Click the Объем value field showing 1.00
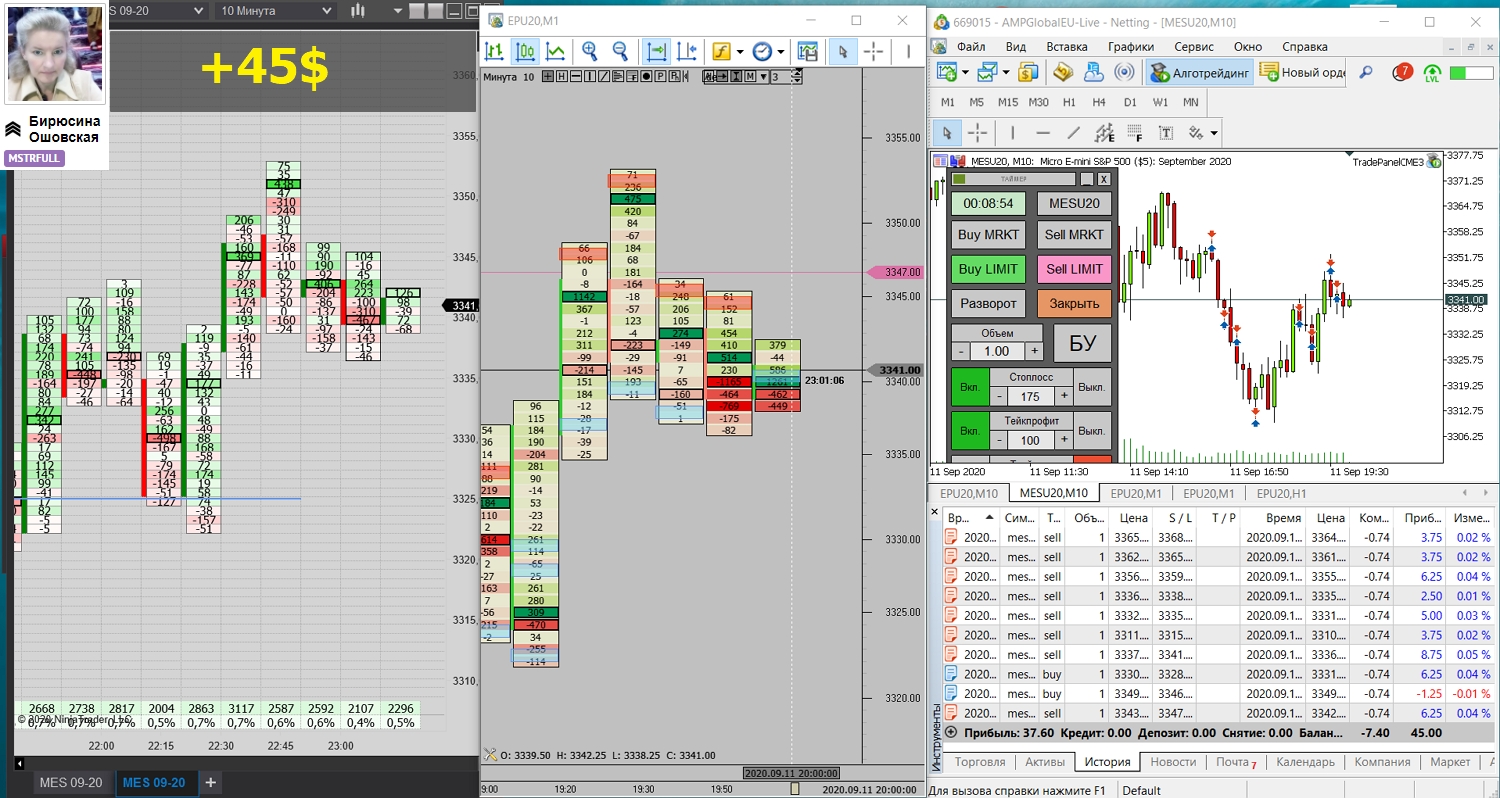Screen dimensions: 1500x798 pyautogui.click(x=997, y=351)
